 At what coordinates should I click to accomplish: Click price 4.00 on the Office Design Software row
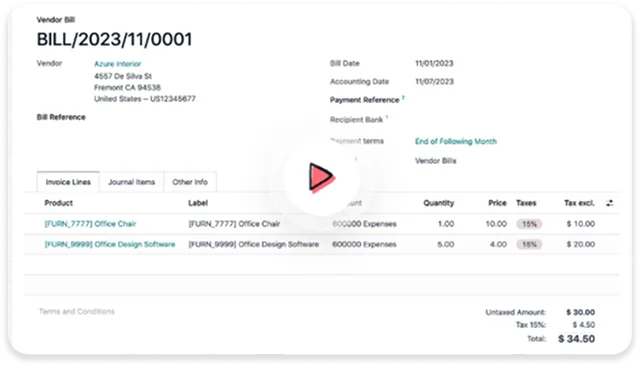(x=498, y=244)
